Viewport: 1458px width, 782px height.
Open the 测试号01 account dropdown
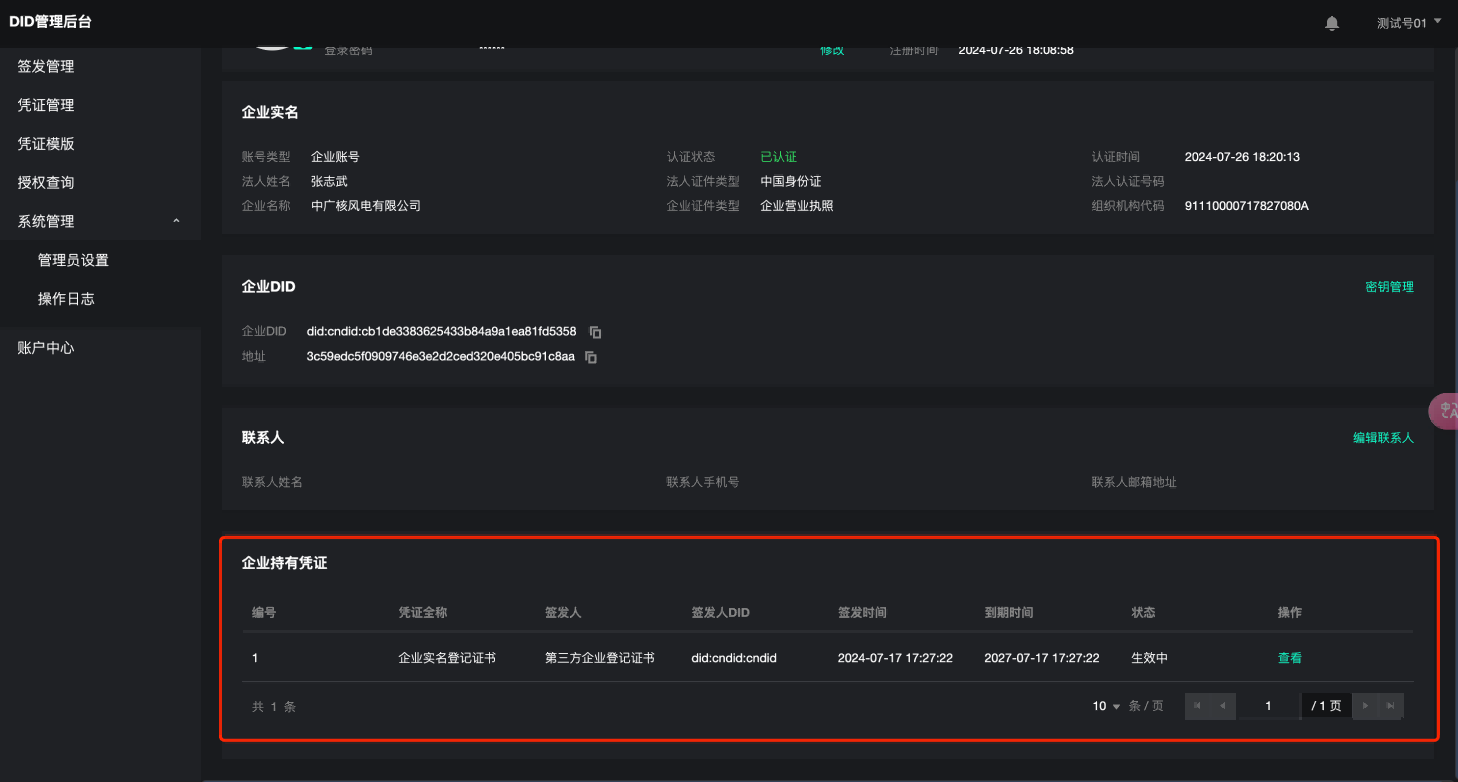(1408, 23)
